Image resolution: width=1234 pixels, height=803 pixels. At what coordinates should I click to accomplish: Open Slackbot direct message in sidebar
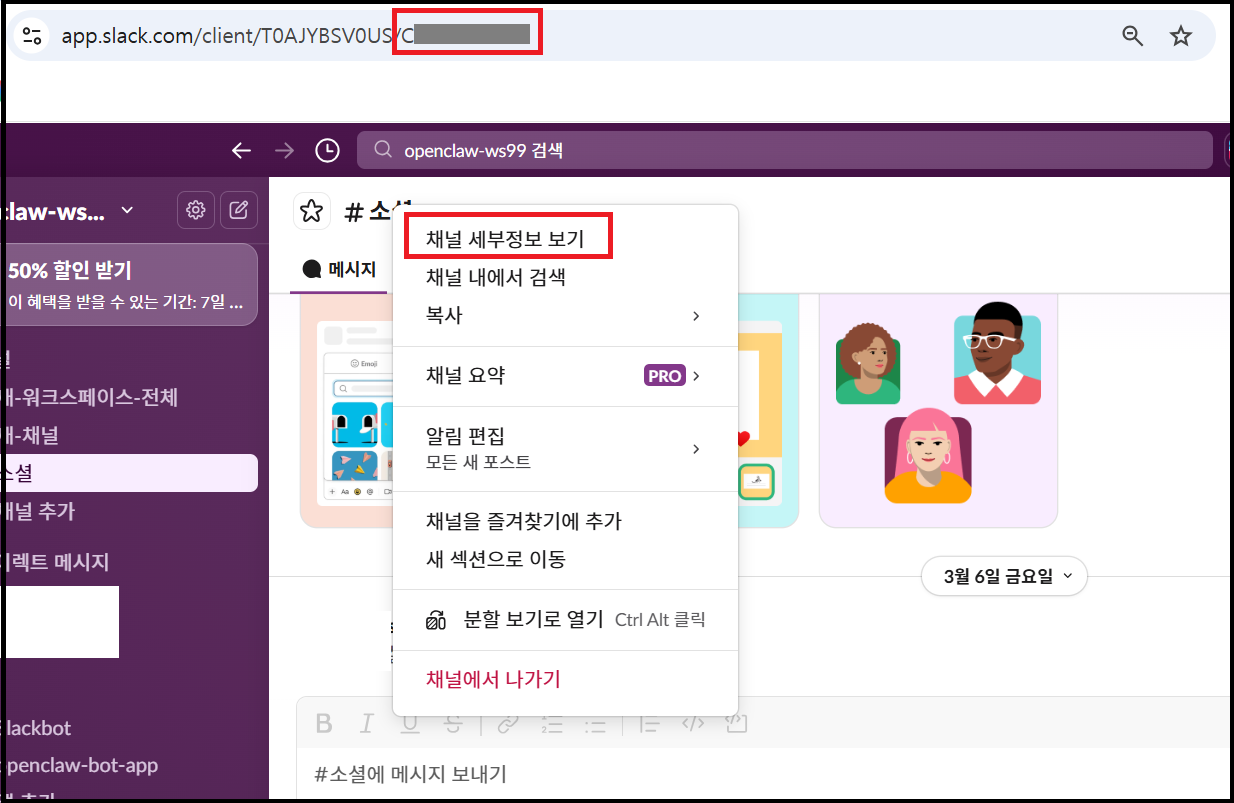[129, 728]
